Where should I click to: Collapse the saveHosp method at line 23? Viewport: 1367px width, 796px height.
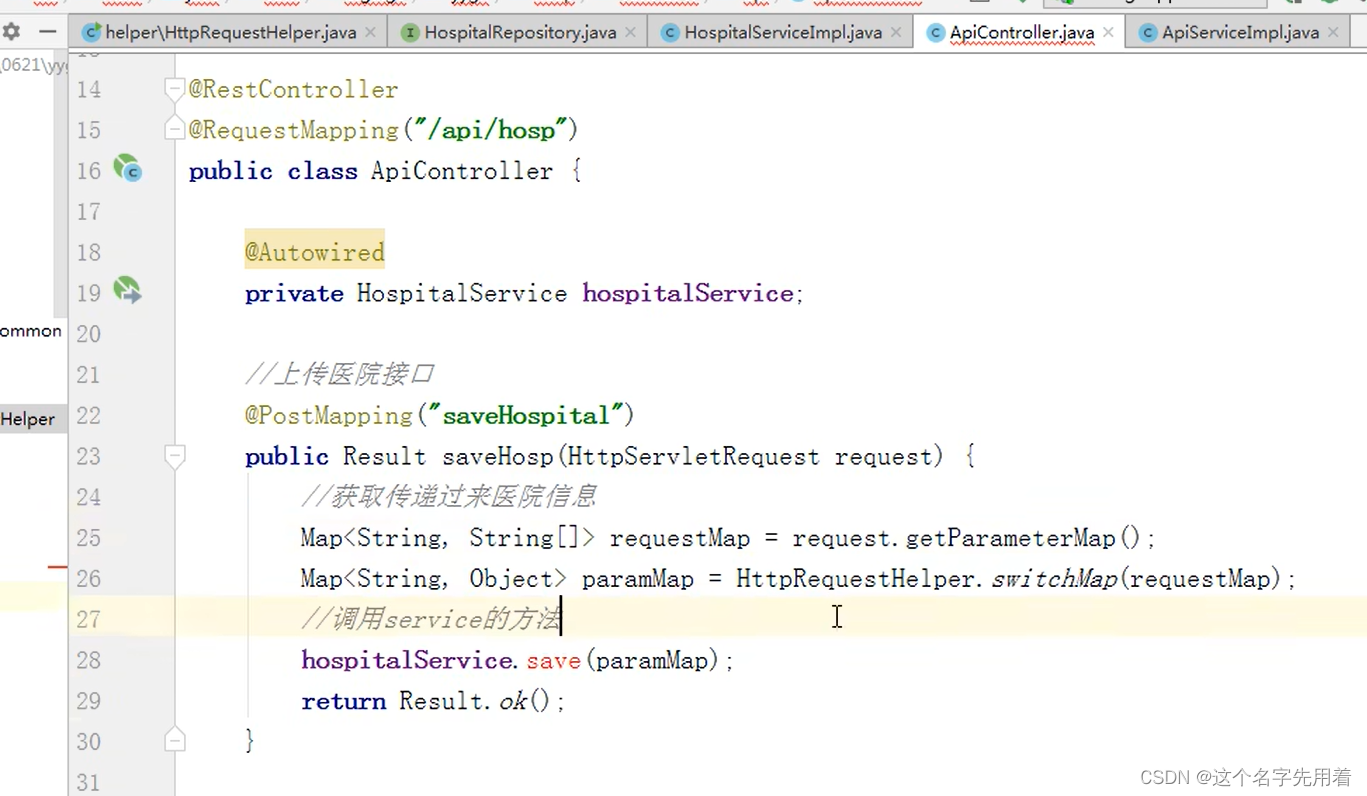pyautogui.click(x=175, y=457)
